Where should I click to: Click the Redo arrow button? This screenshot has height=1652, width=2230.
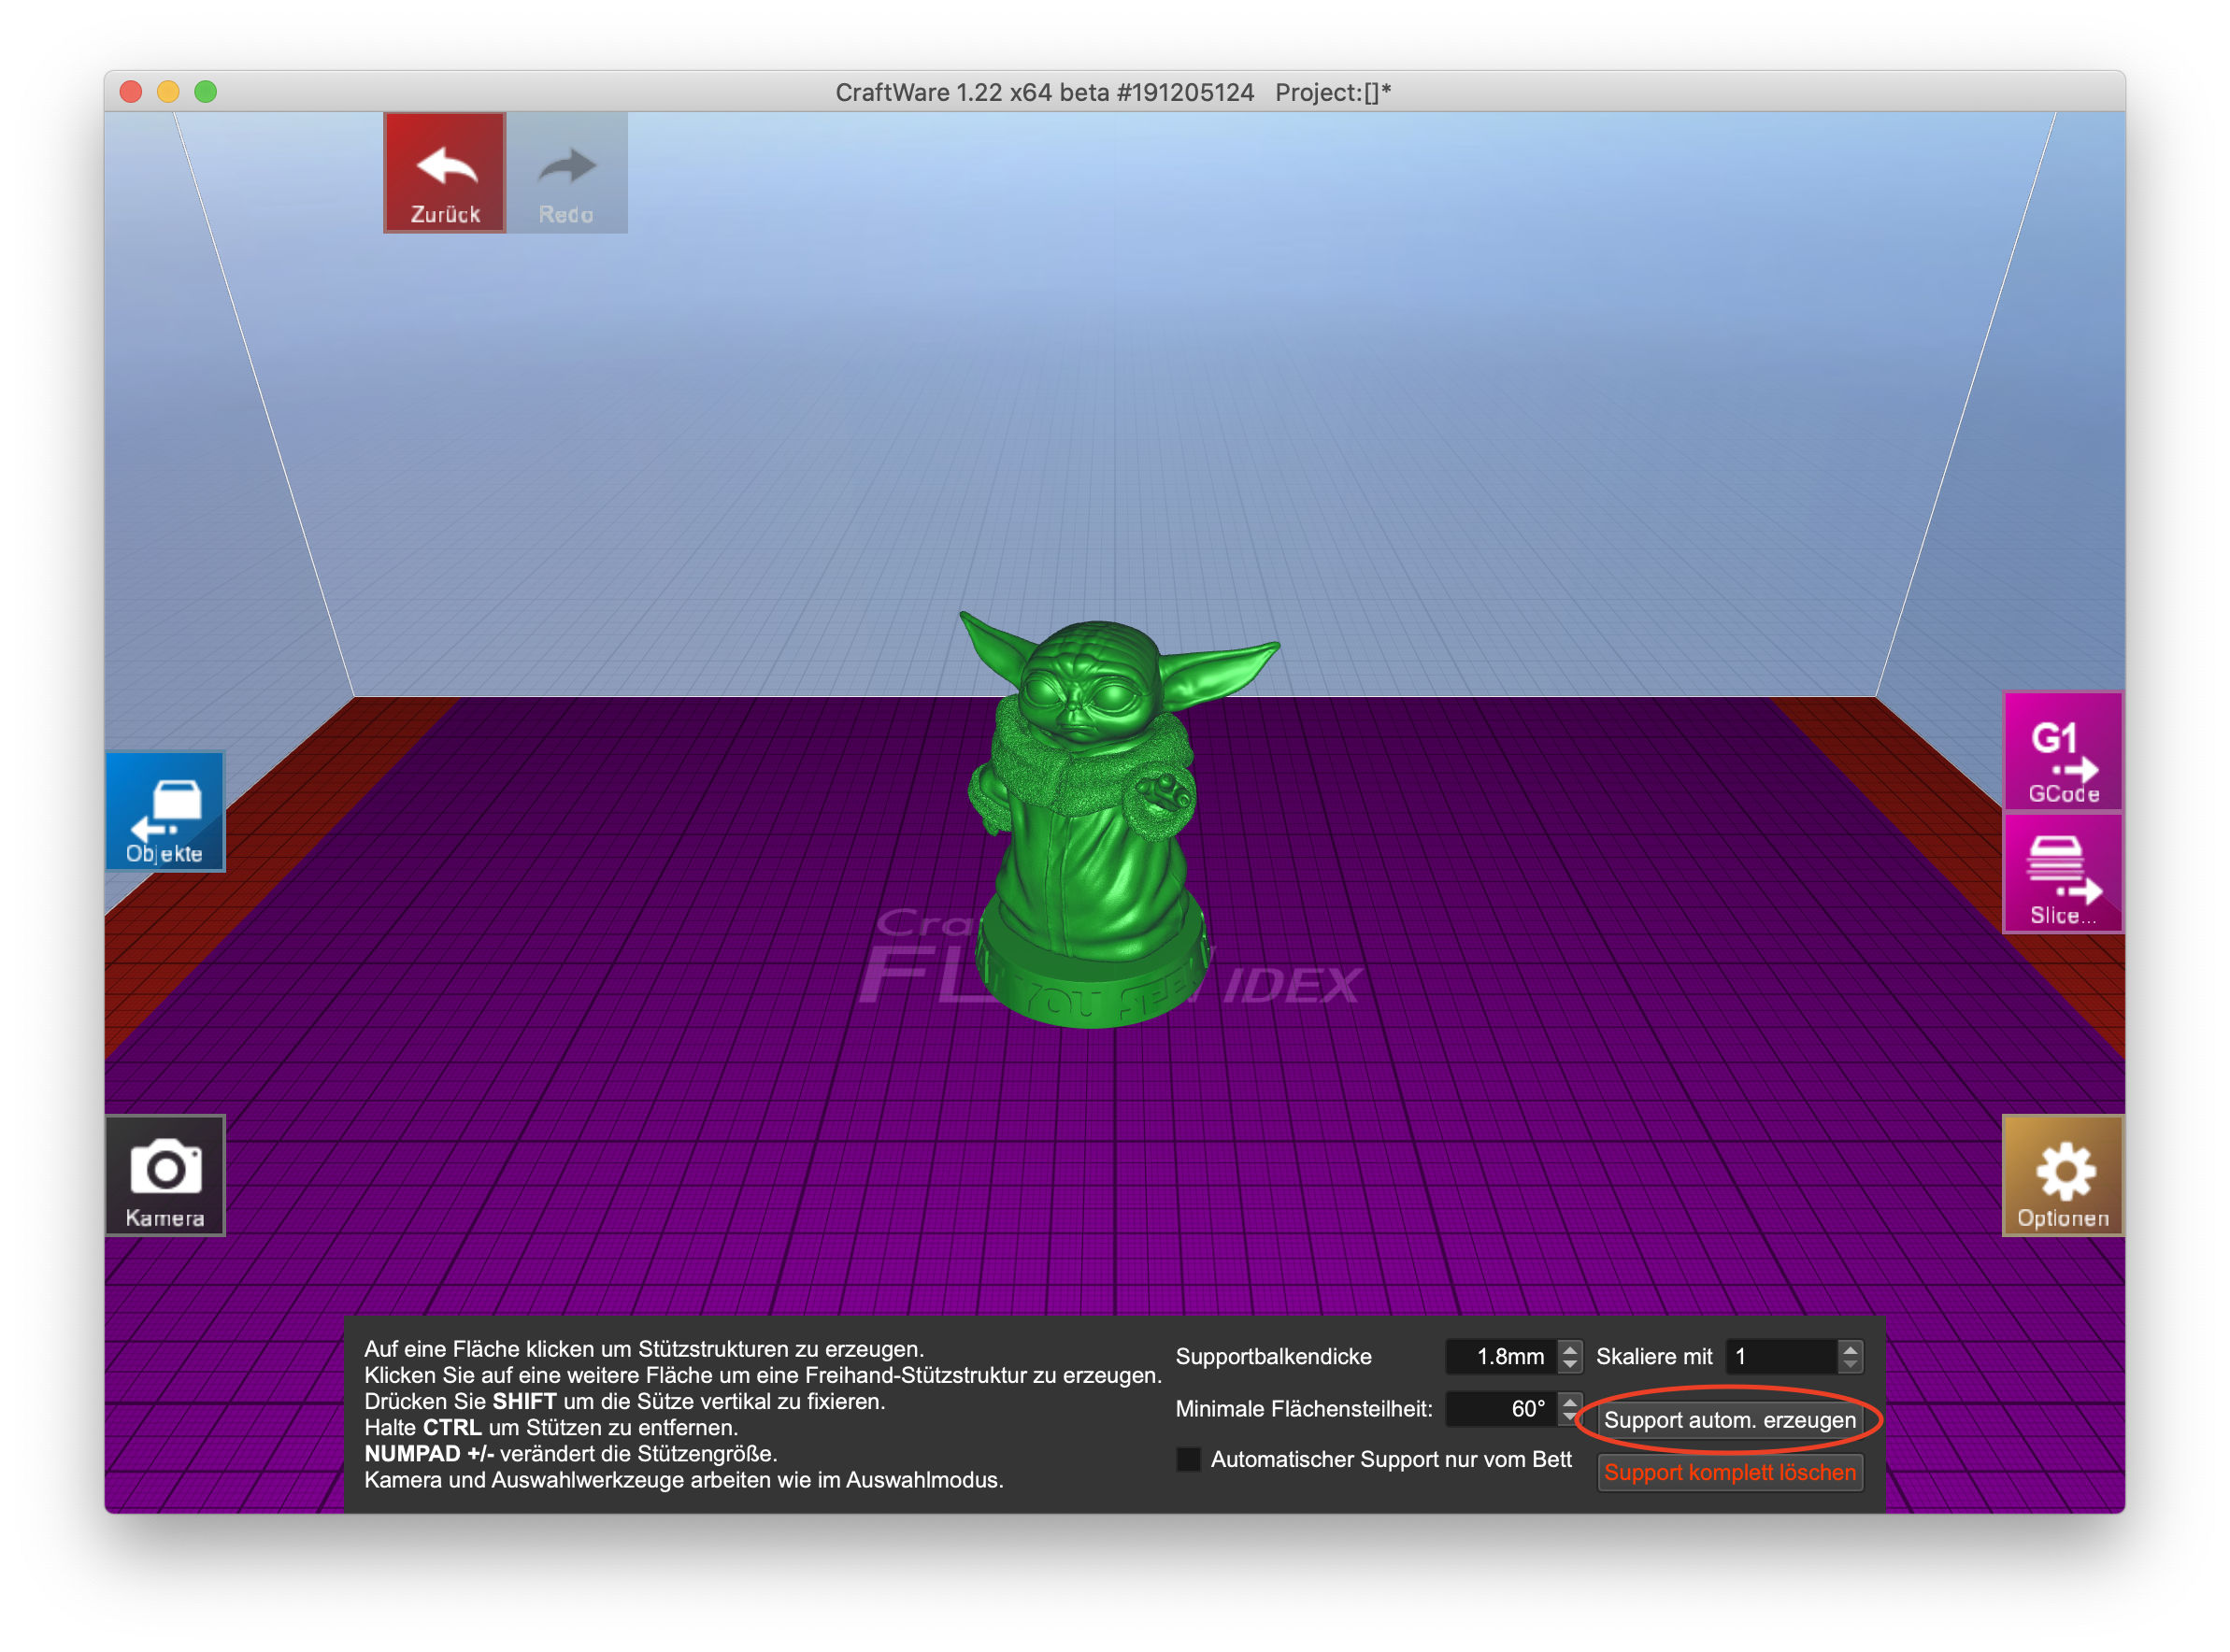567,173
